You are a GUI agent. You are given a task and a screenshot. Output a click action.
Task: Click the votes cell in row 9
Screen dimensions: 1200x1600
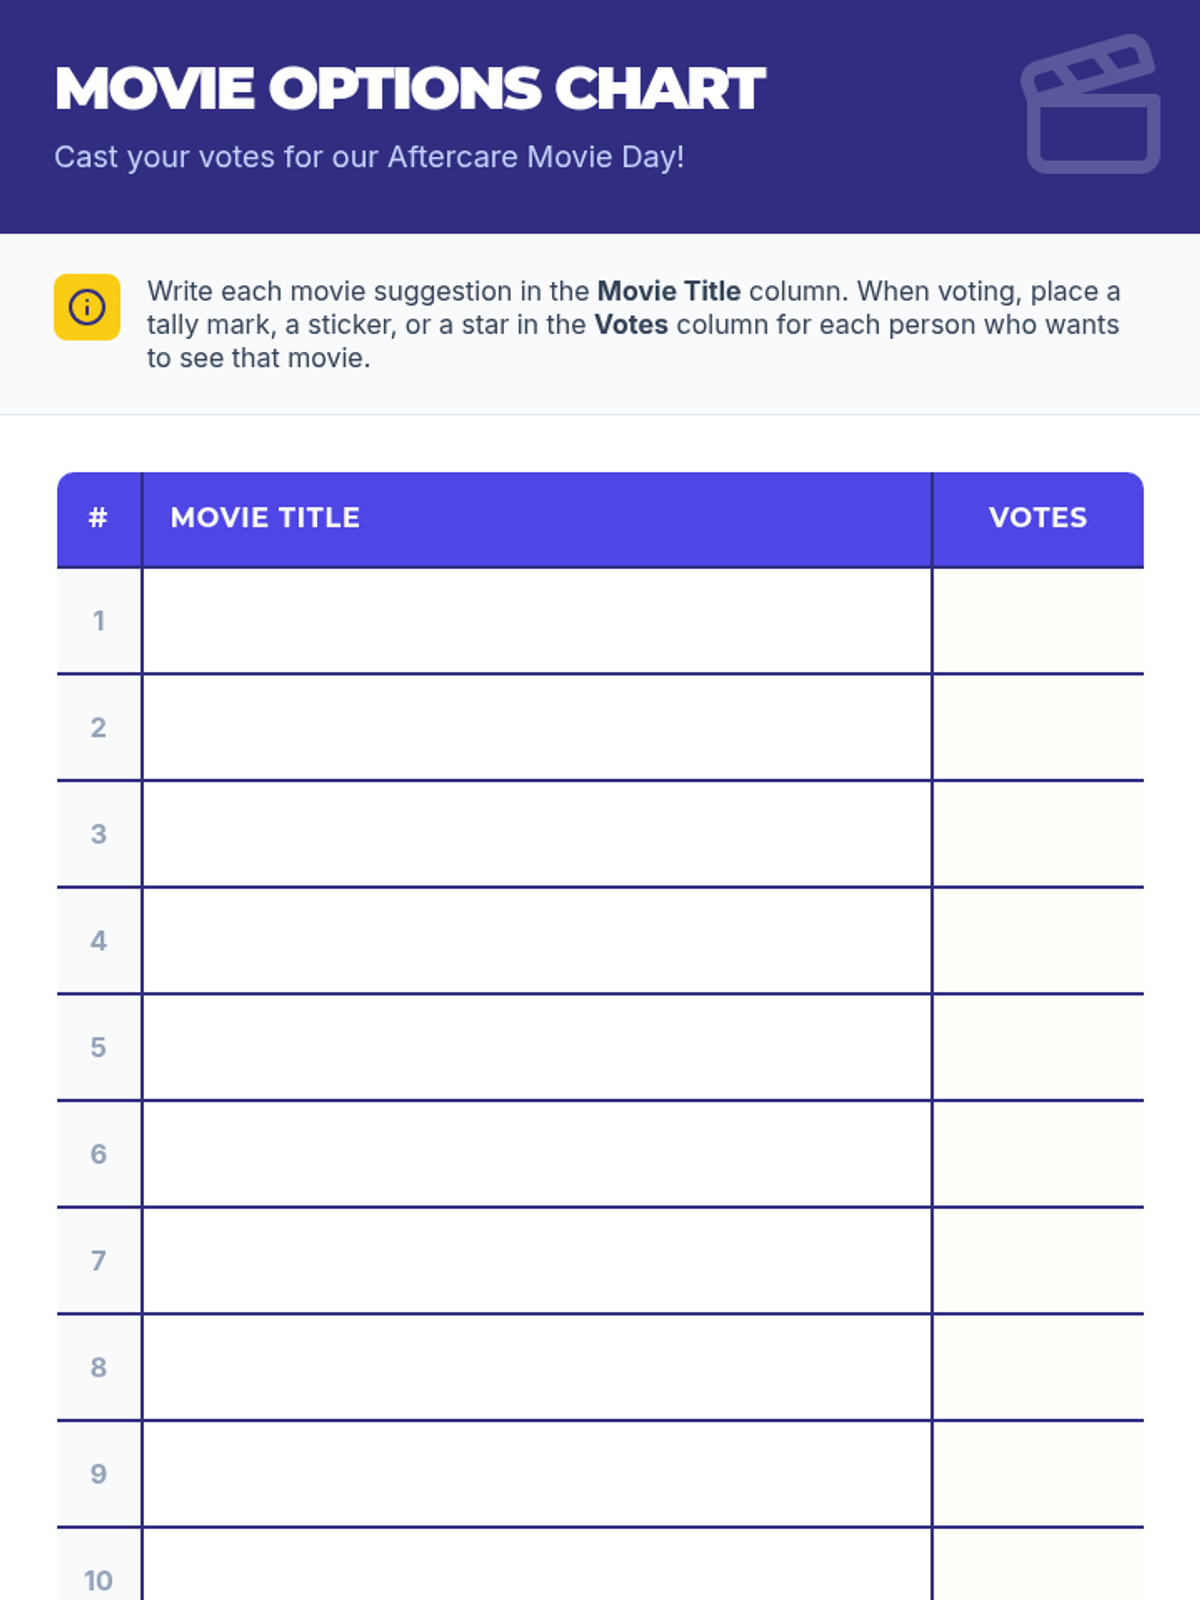pos(1039,1474)
